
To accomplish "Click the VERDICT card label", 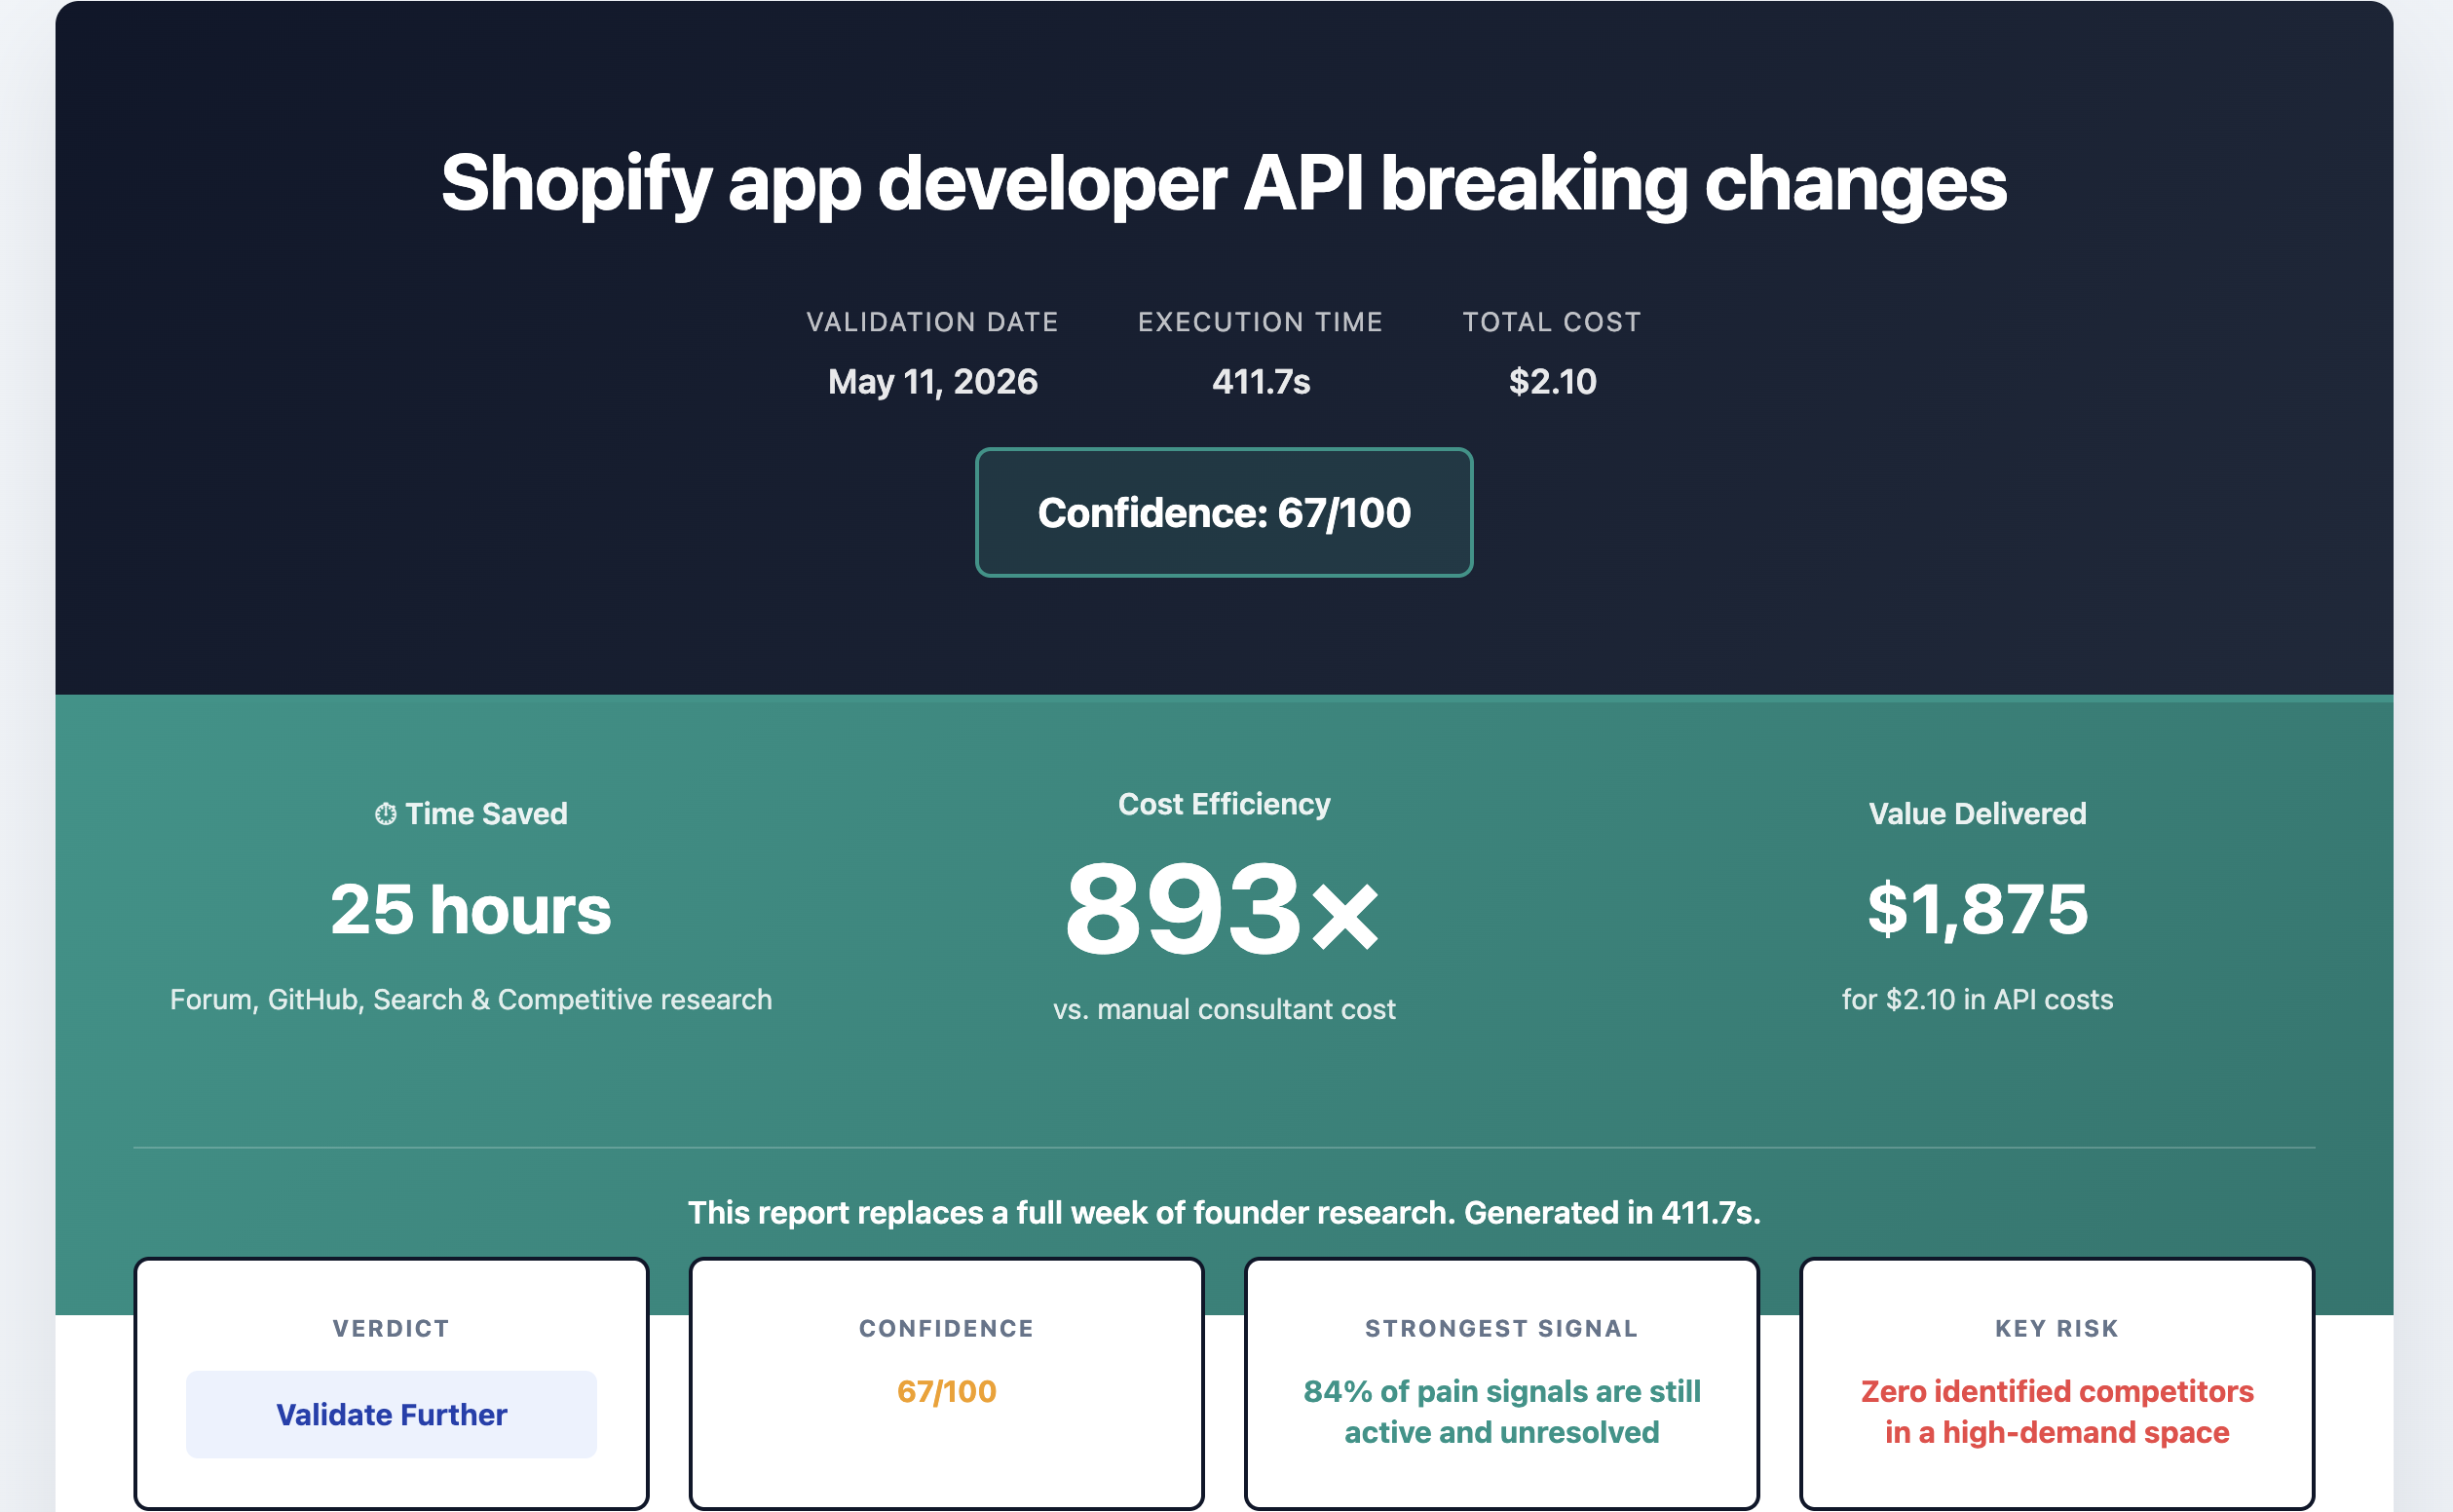I will click(x=391, y=1328).
